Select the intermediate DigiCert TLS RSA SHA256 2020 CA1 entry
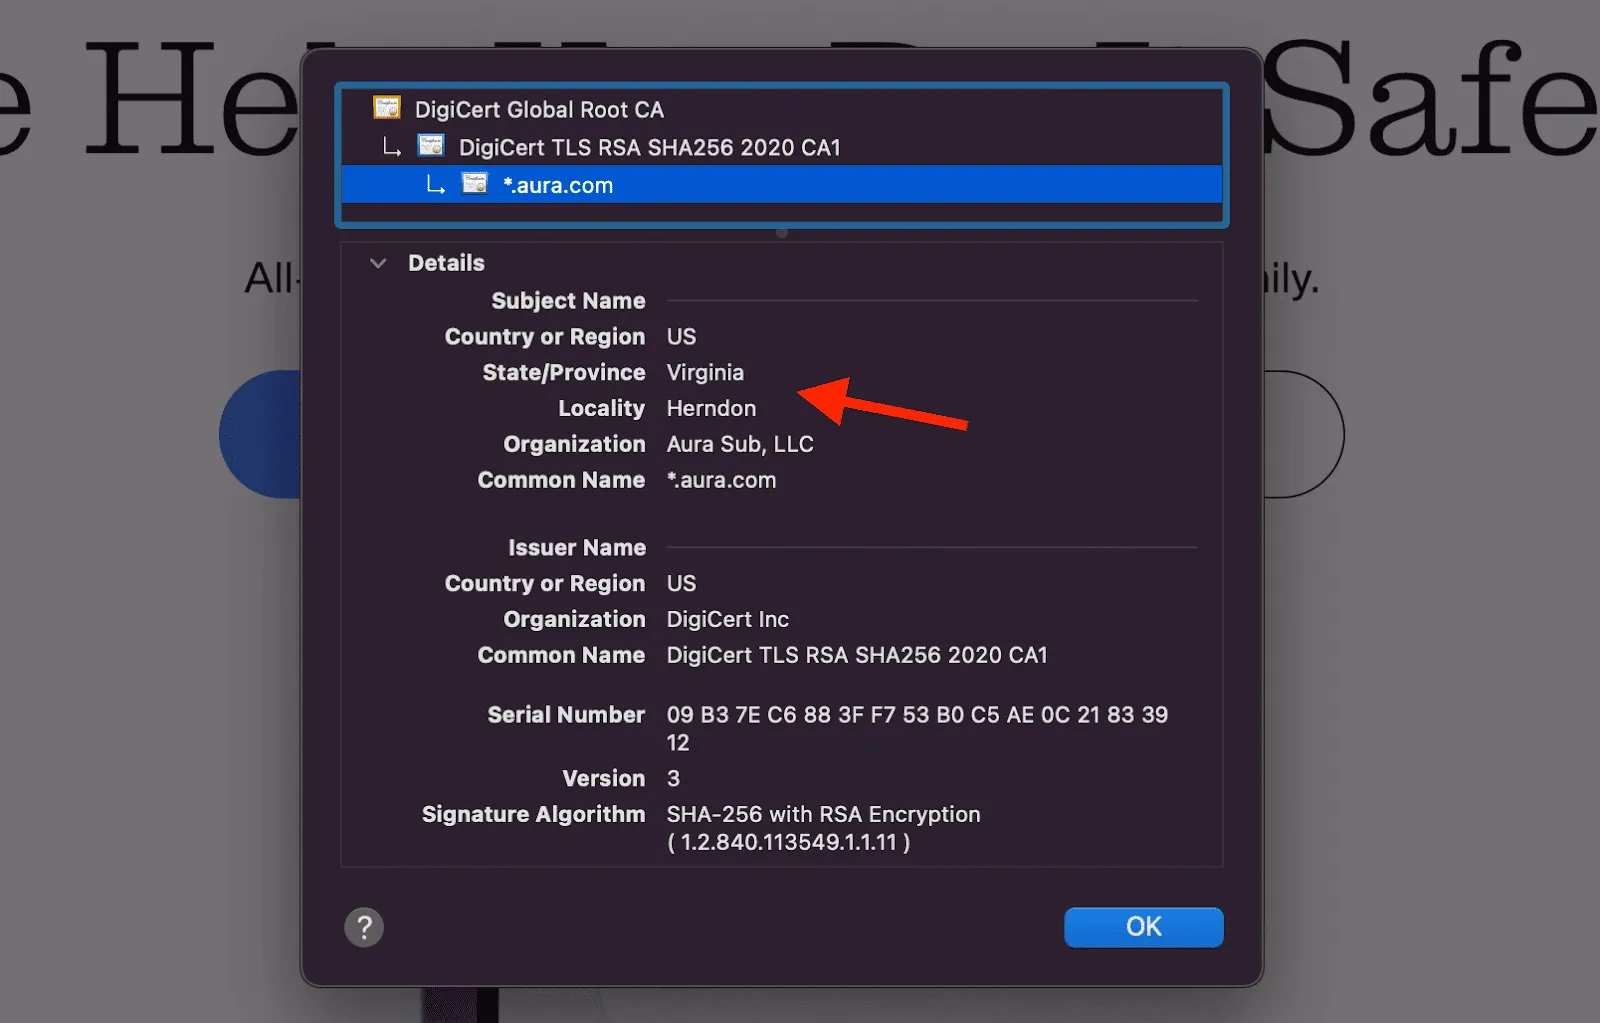This screenshot has width=1600, height=1023. [650, 147]
